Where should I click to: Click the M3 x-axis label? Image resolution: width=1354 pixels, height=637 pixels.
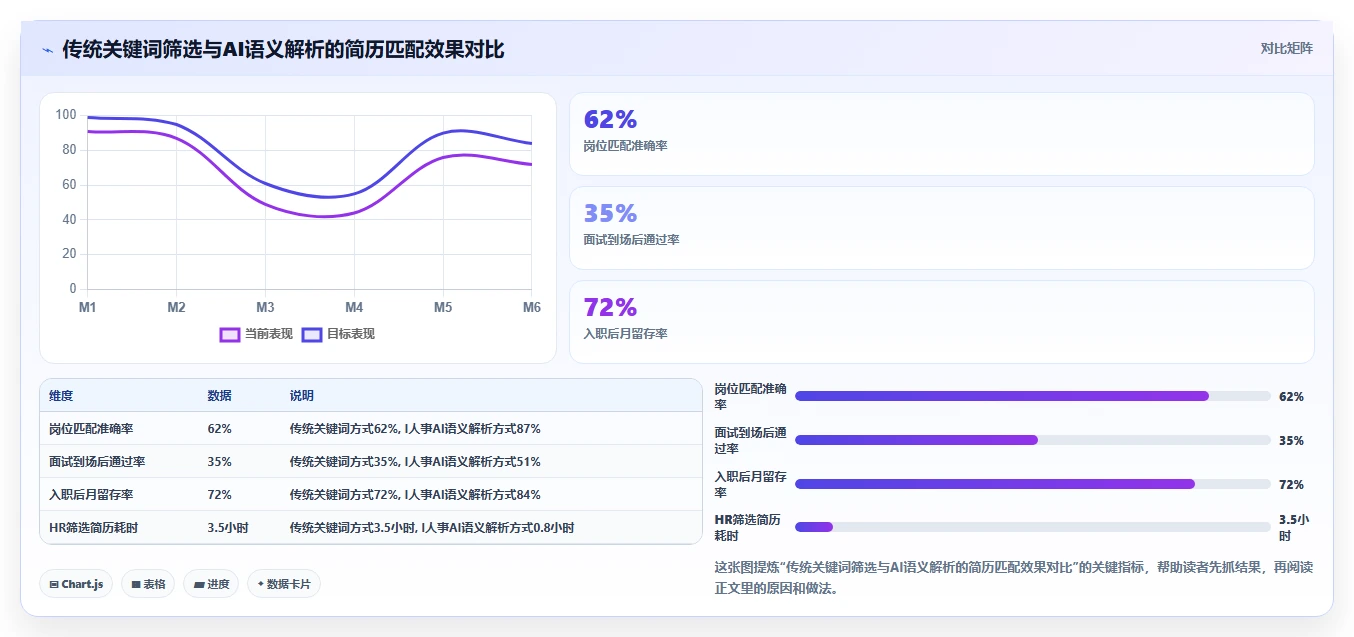coord(265,307)
